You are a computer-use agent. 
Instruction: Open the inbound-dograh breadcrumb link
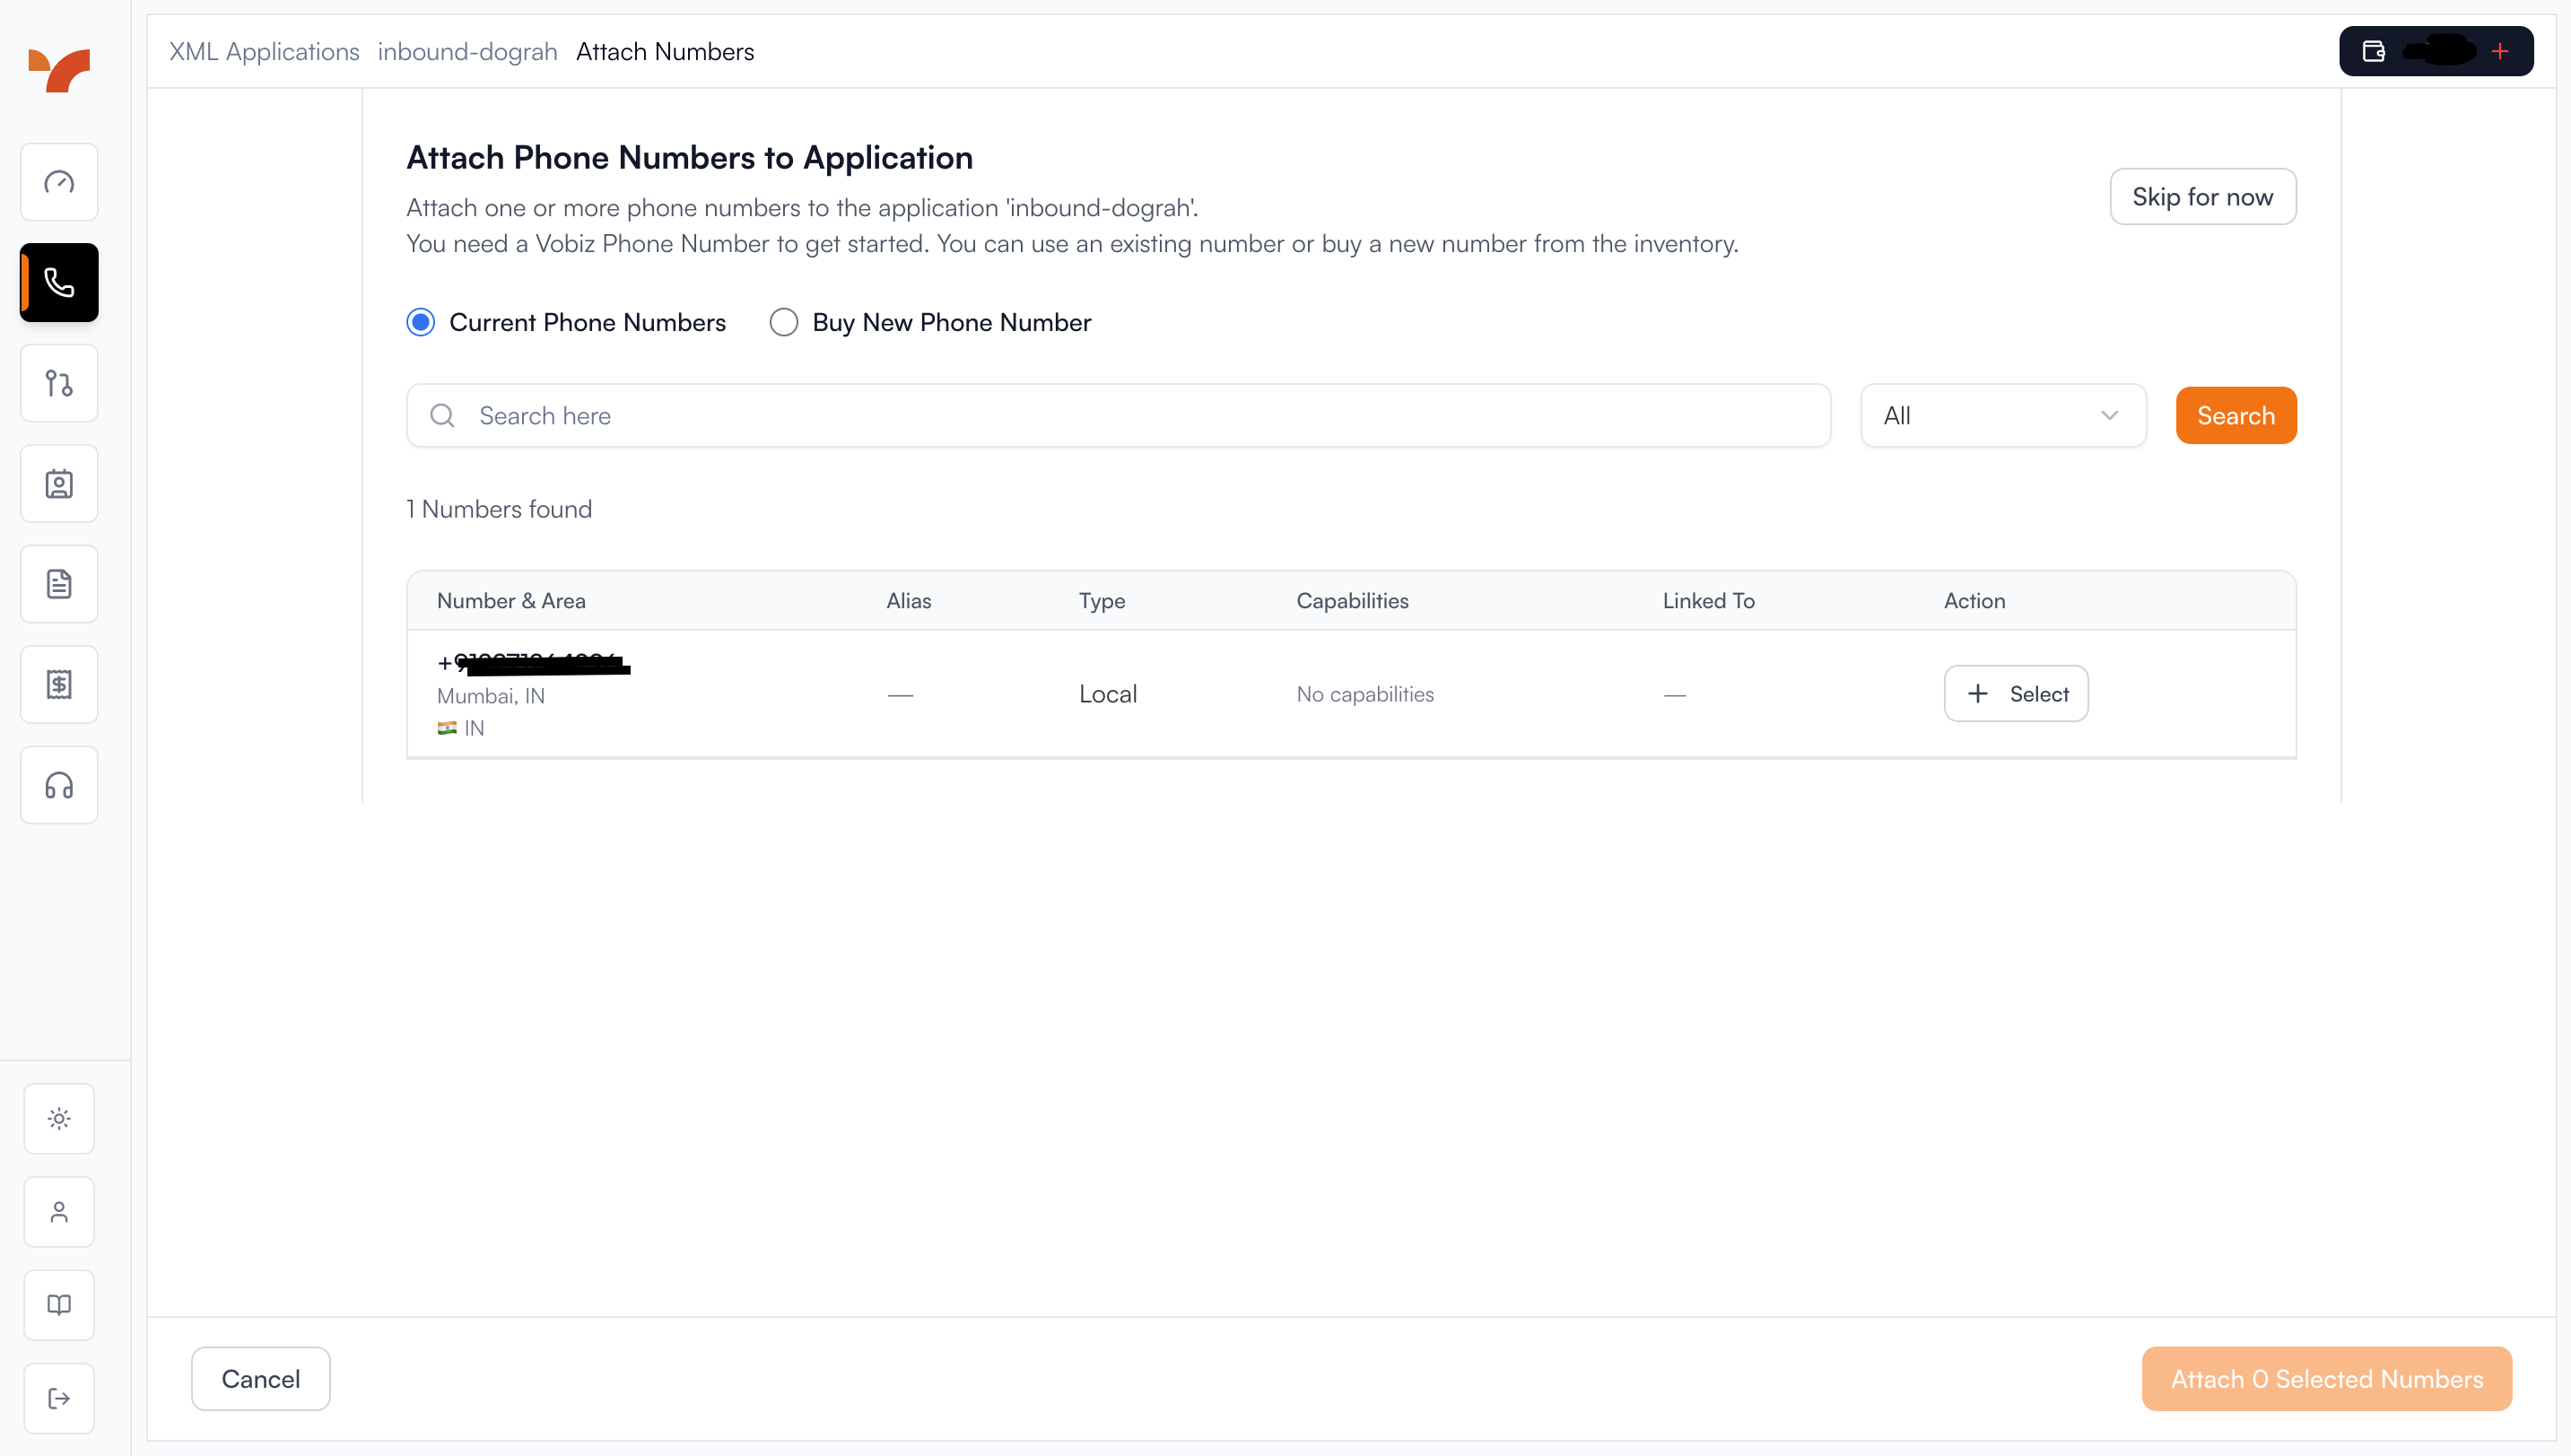click(x=467, y=51)
